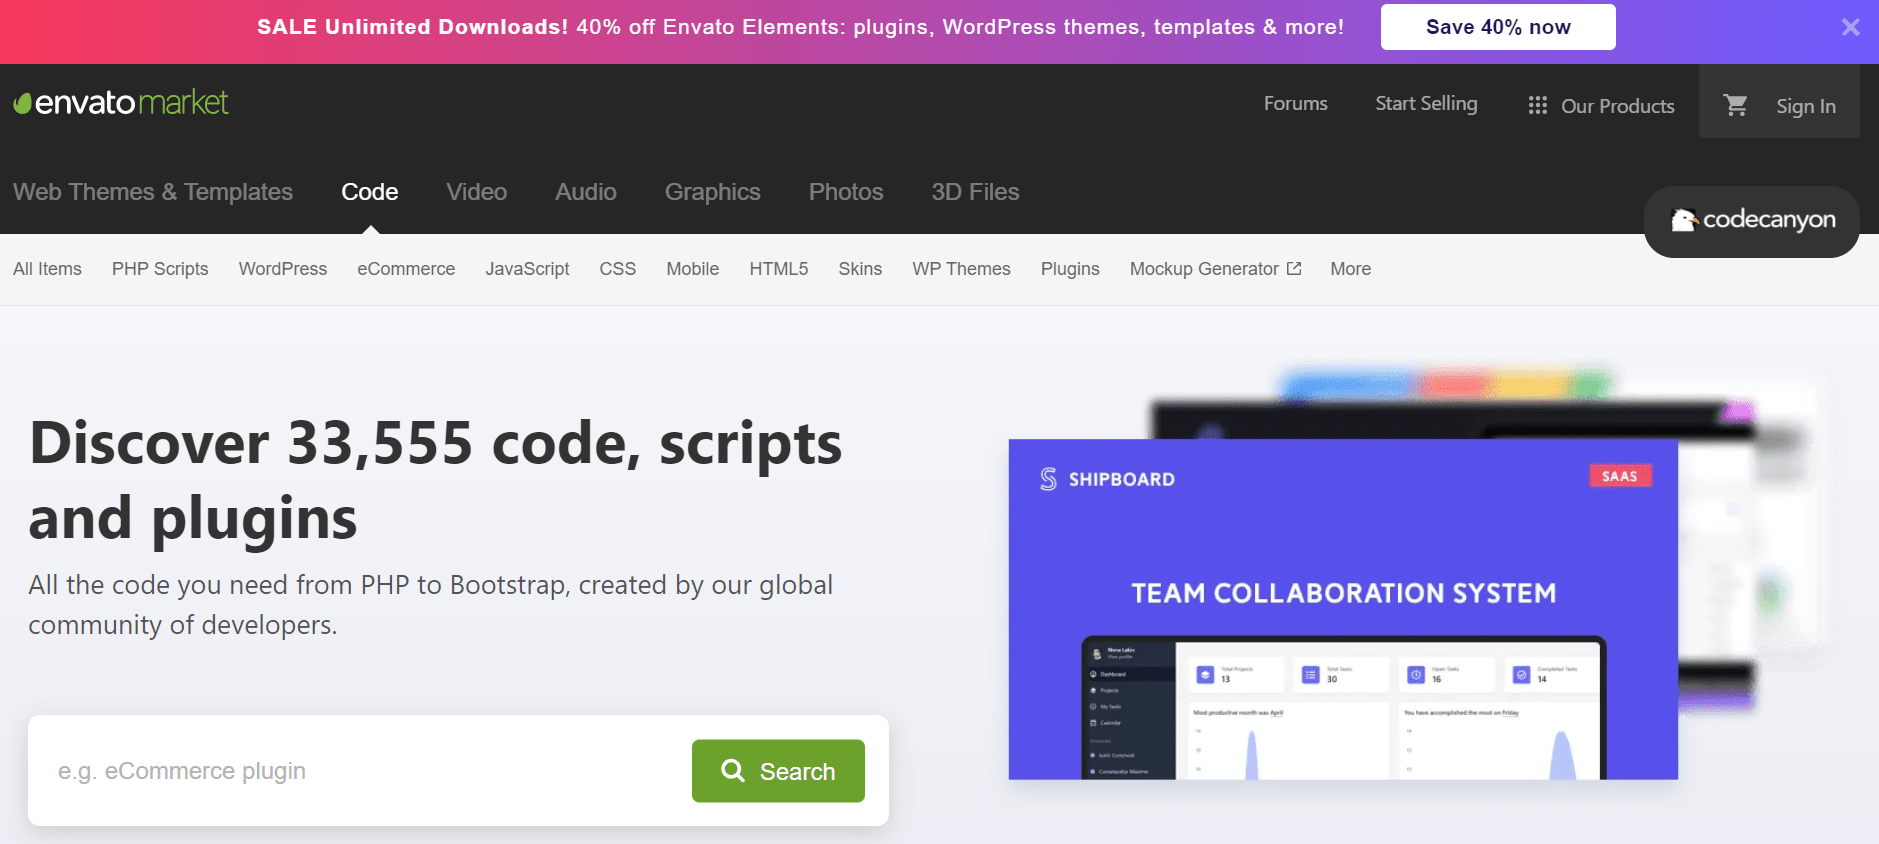Browse All Items
This screenshot has height=844, width=1879.
click(47, 269)
